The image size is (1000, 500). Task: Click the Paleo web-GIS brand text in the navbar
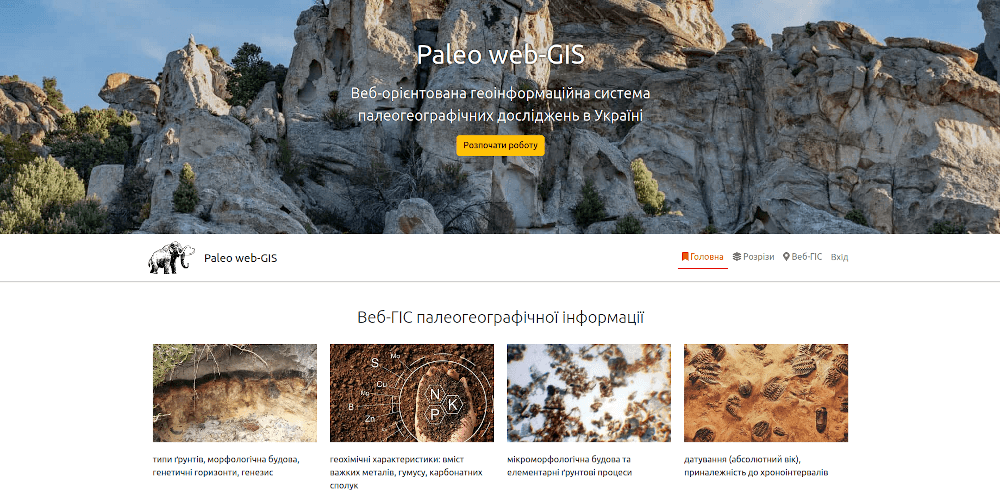(x=240, y=258)
